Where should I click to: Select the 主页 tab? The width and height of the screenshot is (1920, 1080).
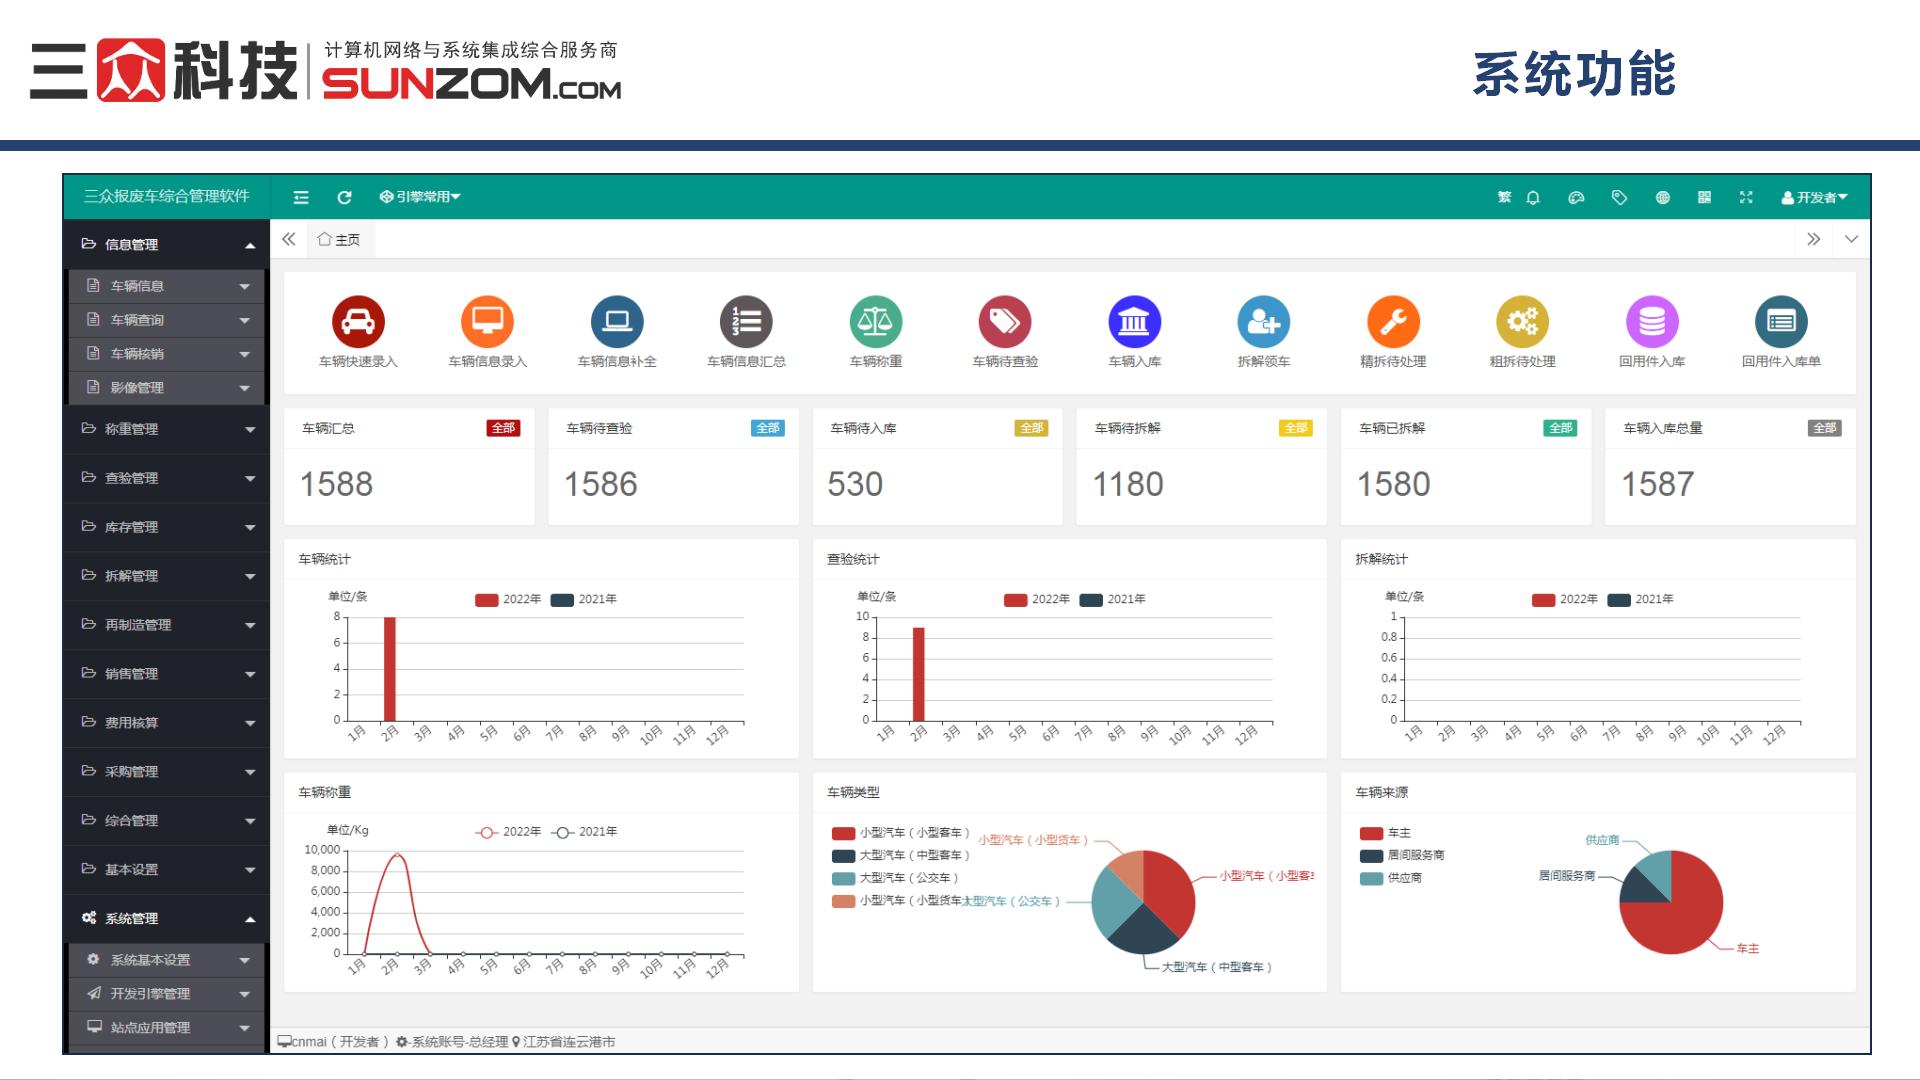pos(339,240)
